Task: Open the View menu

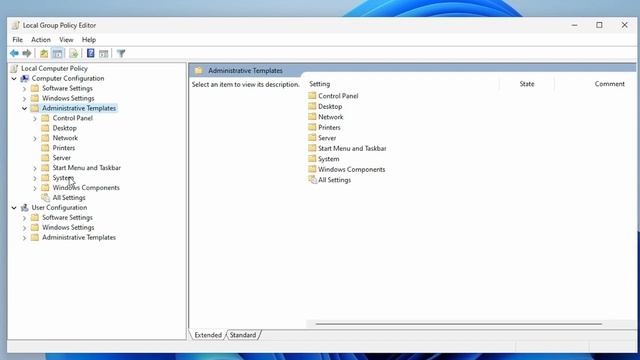Action: pyautogui.click(x=66, y=40)
